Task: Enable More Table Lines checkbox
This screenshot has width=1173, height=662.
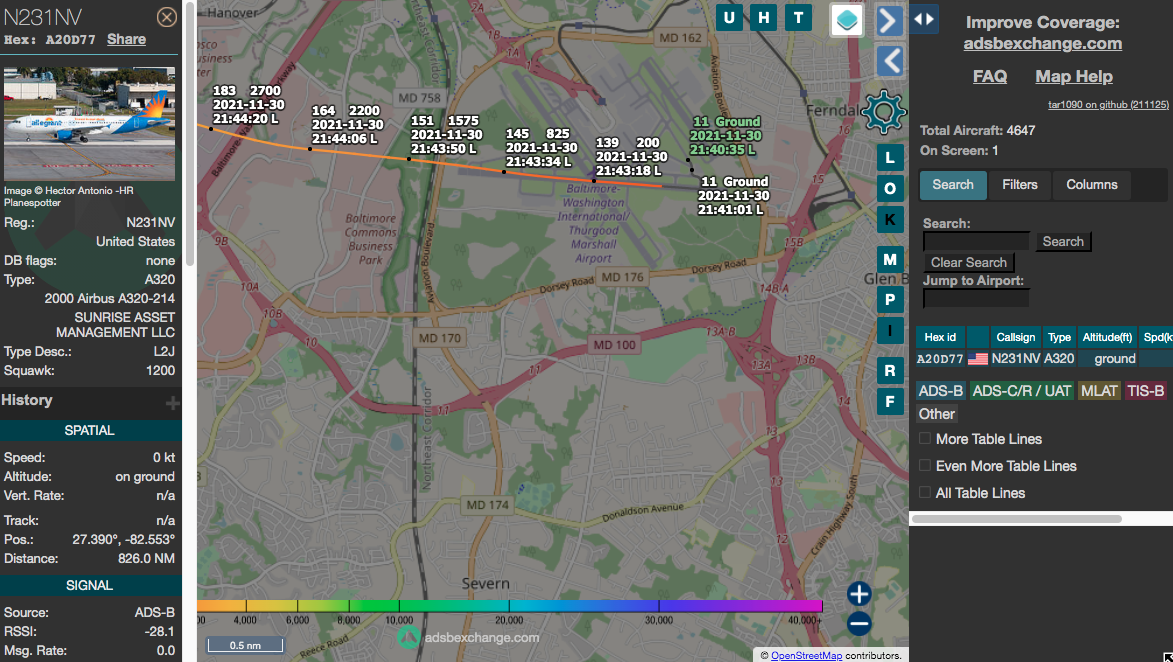Action: 925,439
